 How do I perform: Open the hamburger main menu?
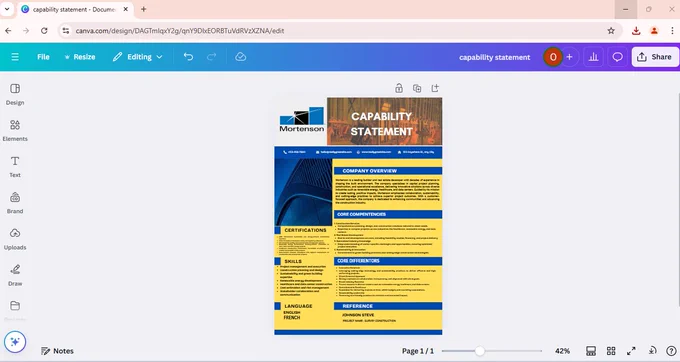(15, 57)
